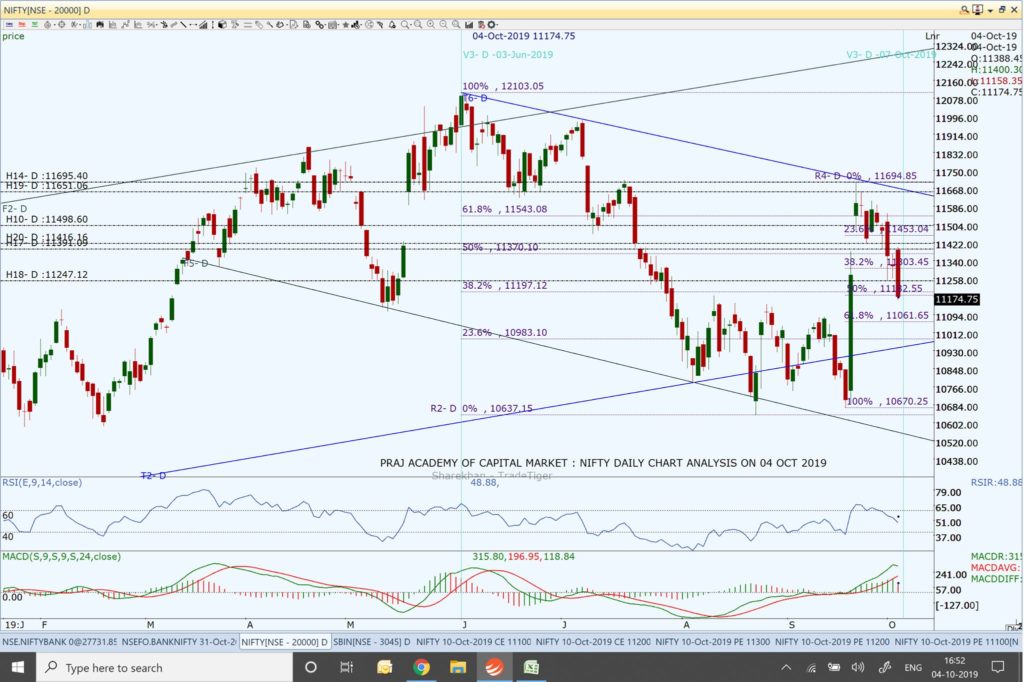1024x682 pixels.
Task: Click the monitor icon in the chart title bar
Action: [x=978, y=10]
